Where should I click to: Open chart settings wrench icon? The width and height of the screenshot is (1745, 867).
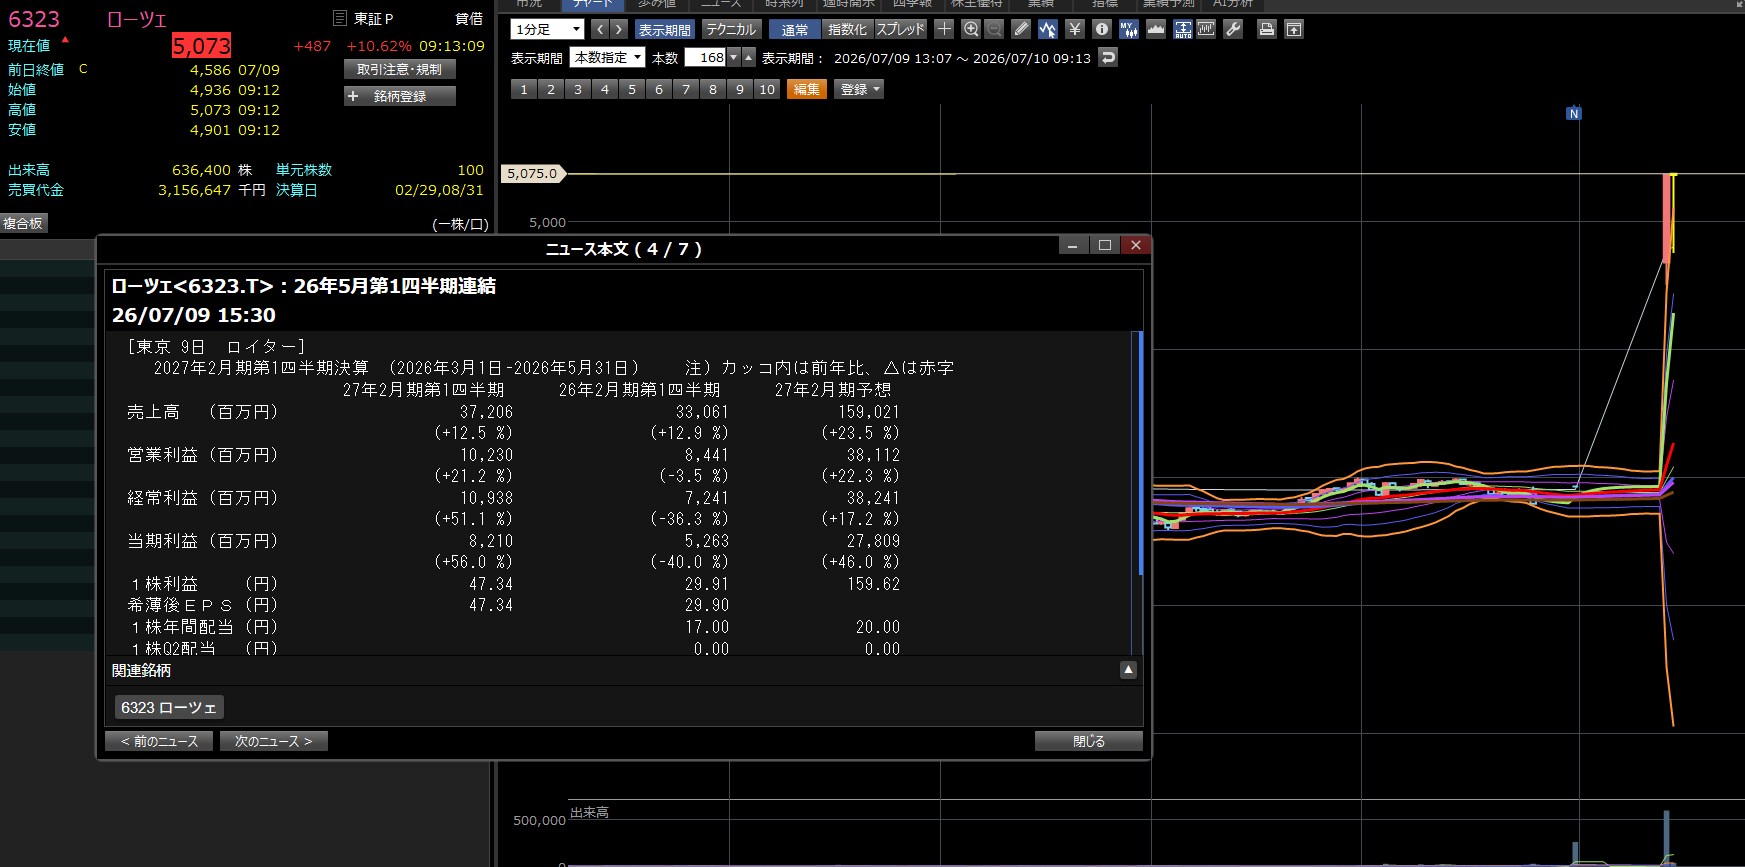click(x=1233, y=29)
